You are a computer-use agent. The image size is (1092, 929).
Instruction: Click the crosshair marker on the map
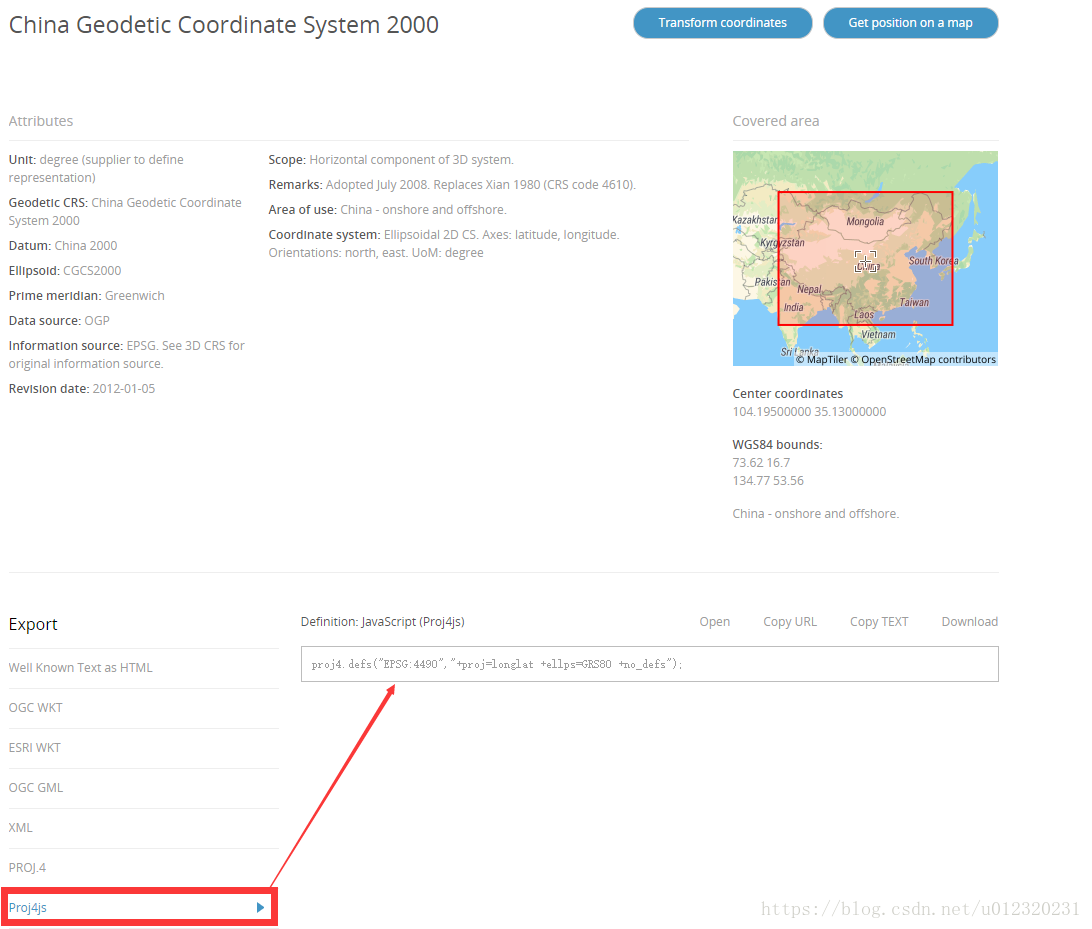coord(866,262)
